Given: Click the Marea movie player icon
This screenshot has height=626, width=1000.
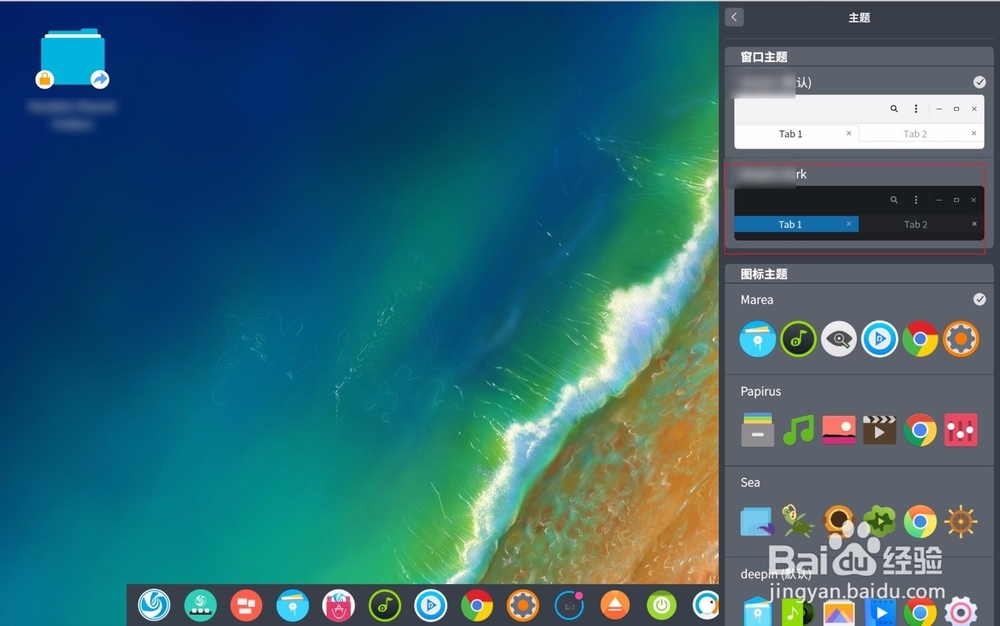Looking at the screenshot, I should [879, 338].
